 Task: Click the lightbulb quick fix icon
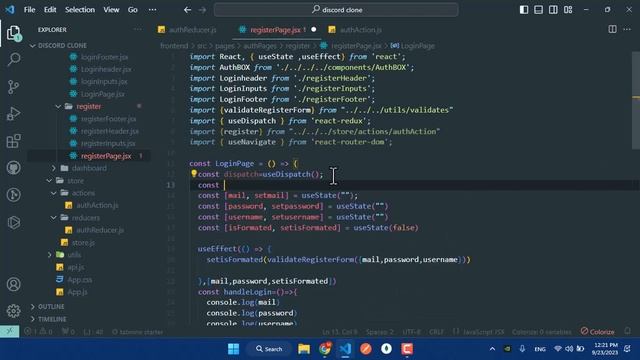(194, 173)
